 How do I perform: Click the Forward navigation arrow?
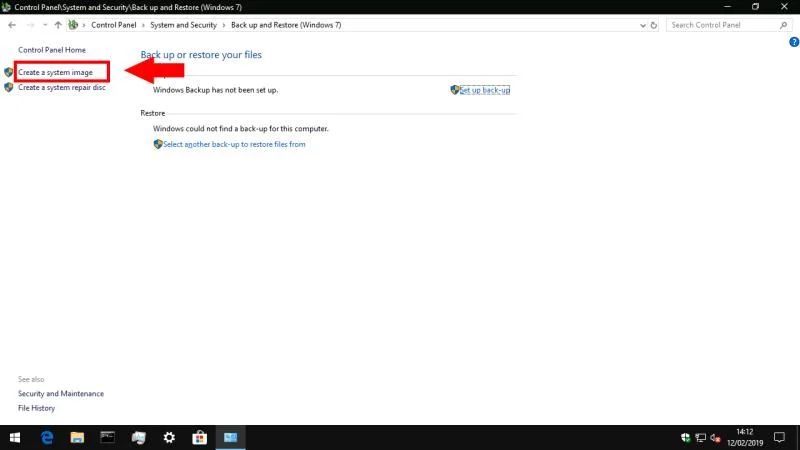tap(31, 25)
